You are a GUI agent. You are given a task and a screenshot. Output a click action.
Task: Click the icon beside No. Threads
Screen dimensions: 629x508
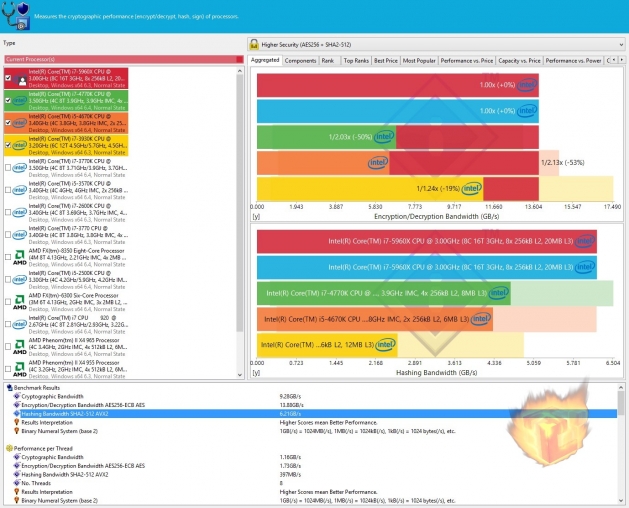(16, 483)
